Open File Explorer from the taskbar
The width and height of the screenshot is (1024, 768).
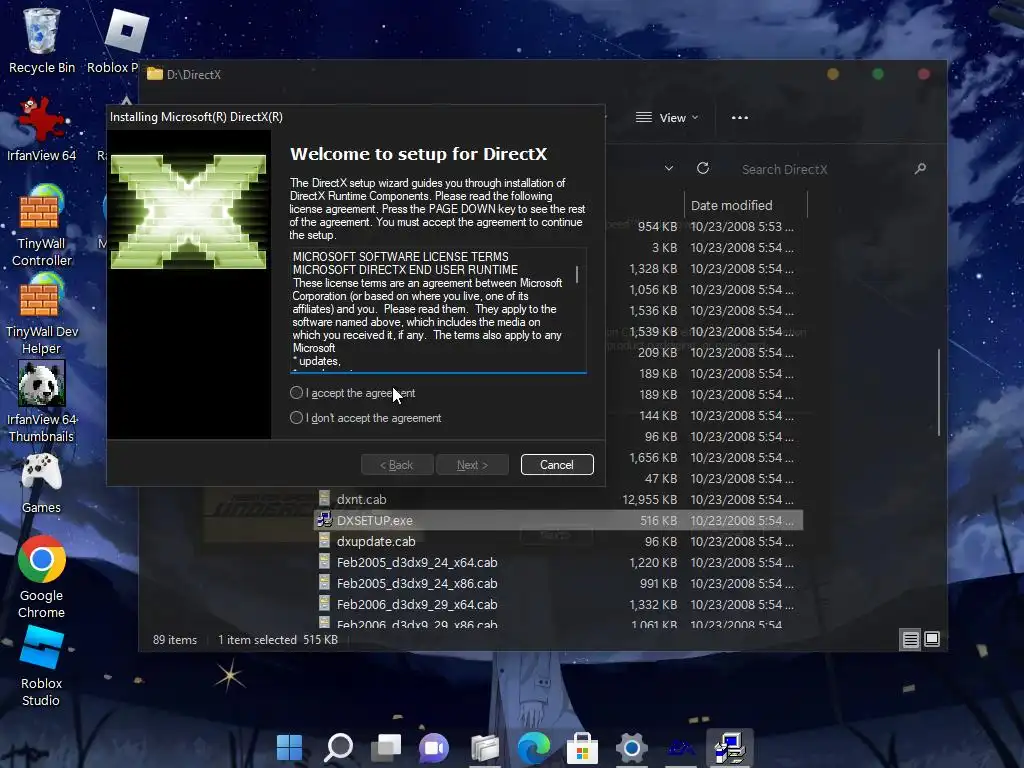pyautogui.click(x=485, y=747)
